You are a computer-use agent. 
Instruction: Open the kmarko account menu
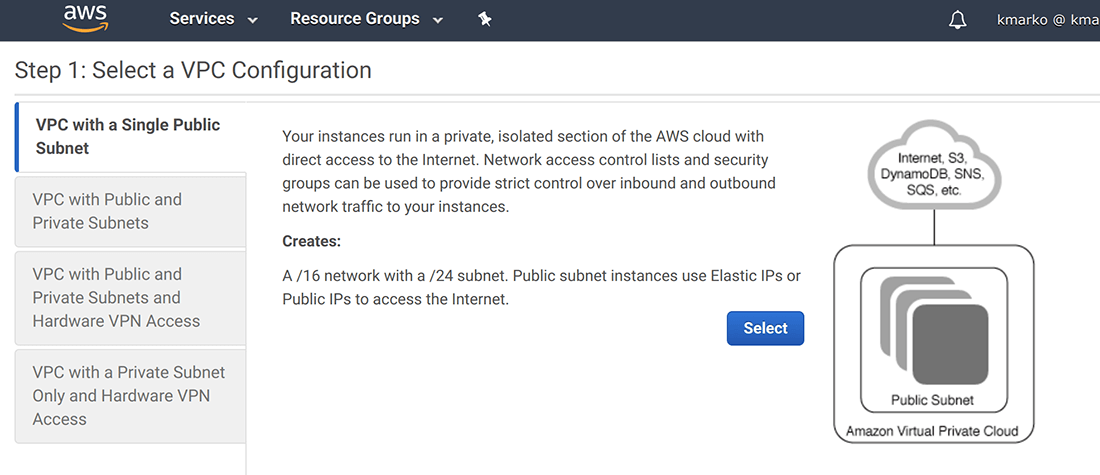(x=1047, y=19)
